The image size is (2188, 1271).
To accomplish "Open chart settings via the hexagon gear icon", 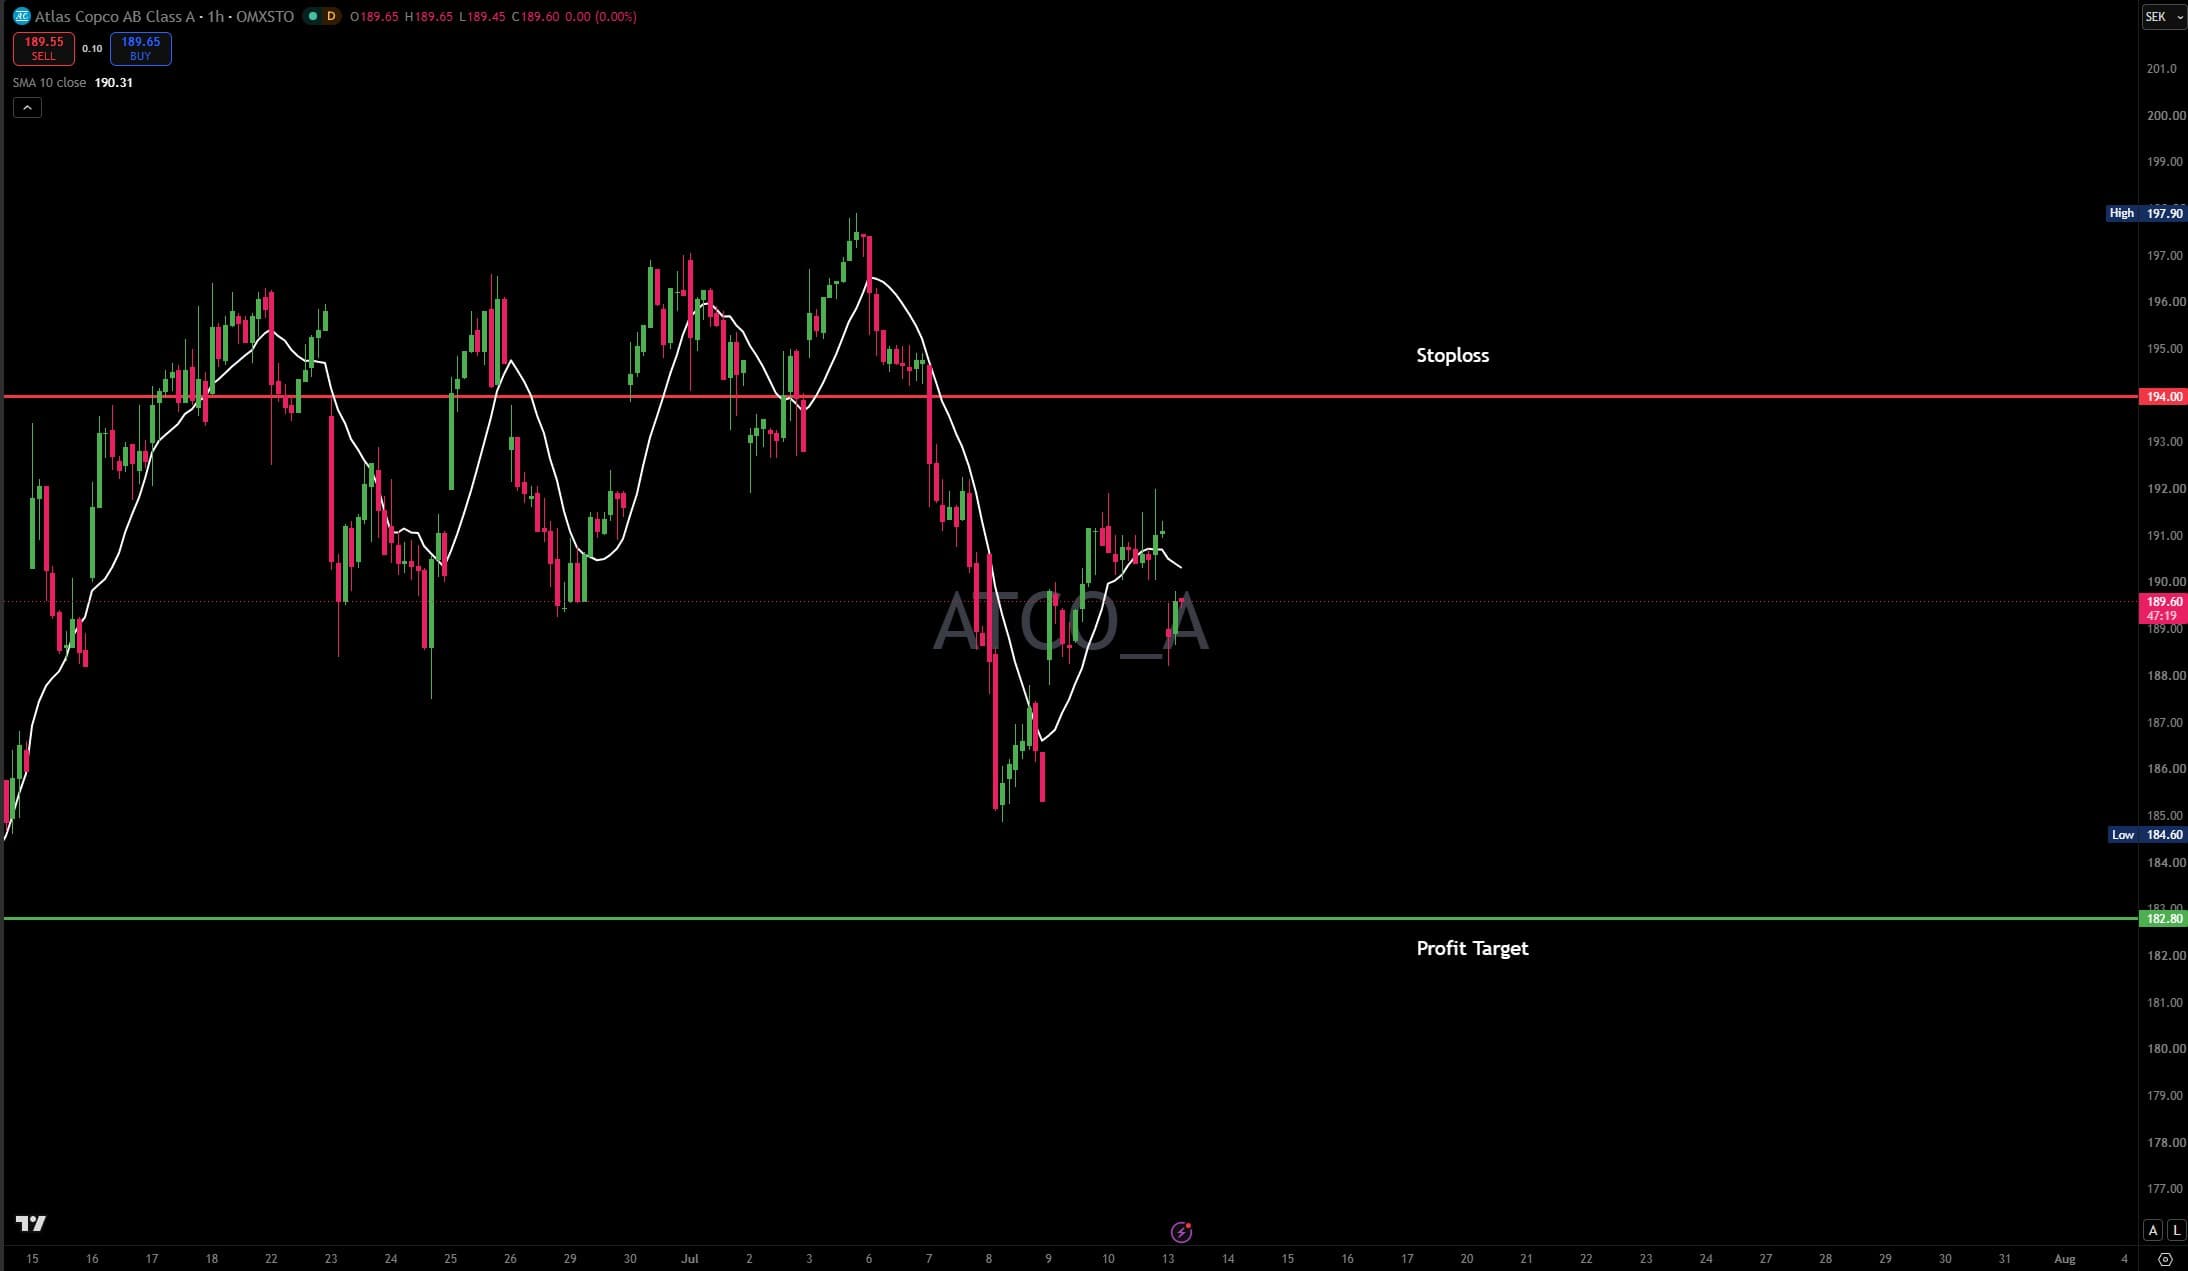I will point(2166,1259).
